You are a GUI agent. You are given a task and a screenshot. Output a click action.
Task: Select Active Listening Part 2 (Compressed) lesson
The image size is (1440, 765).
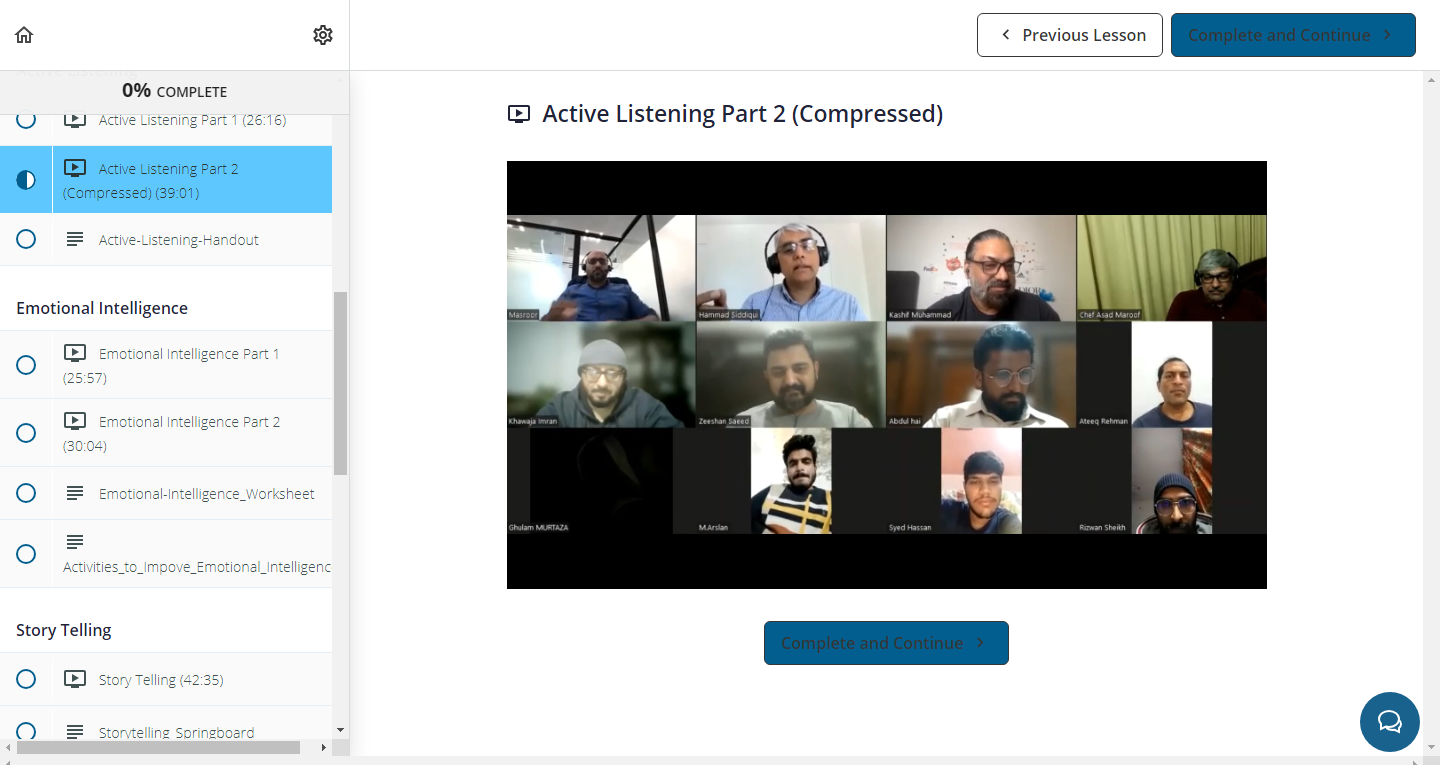[166, 180]
